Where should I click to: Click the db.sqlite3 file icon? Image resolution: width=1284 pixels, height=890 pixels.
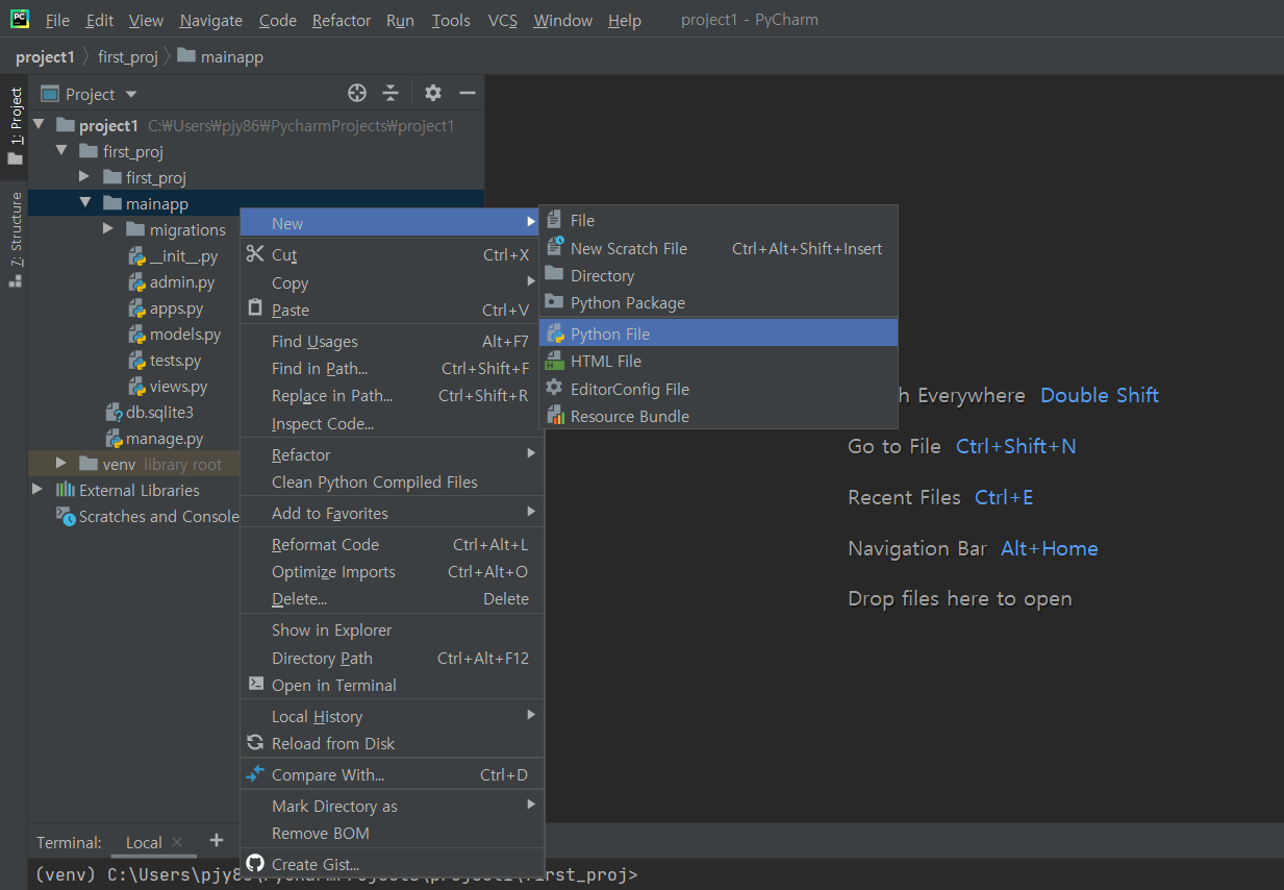[114, 412]
